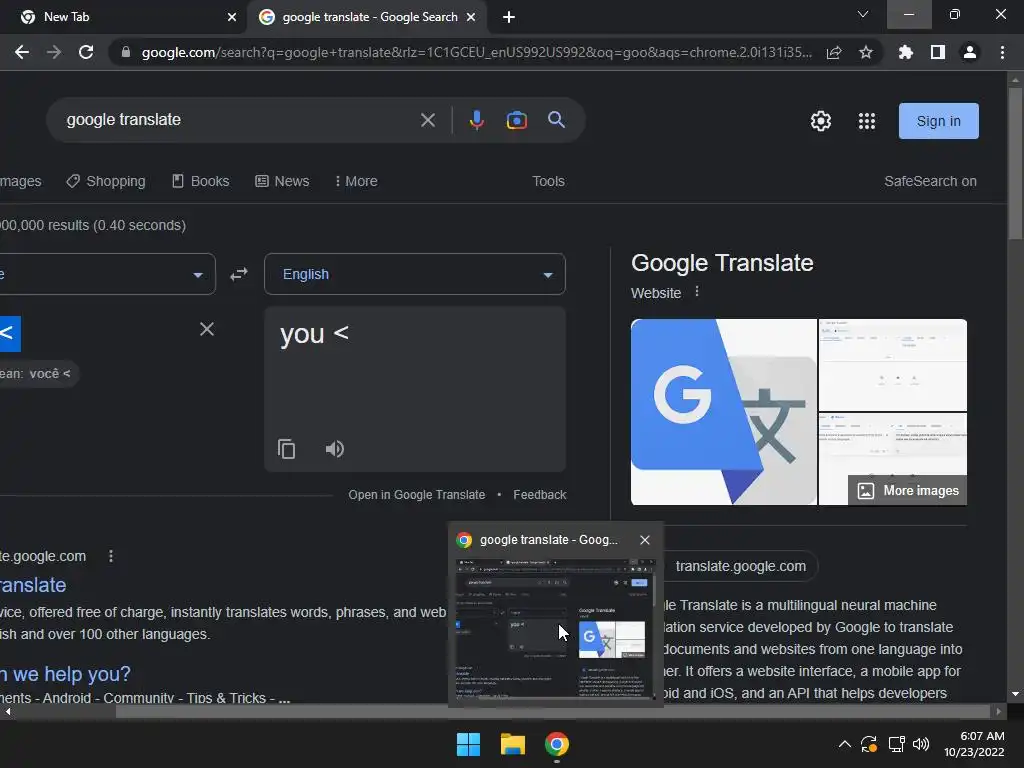The image size is (1024, 768).
Task: Open the clock and date flyout
Action: click(974, 744)
